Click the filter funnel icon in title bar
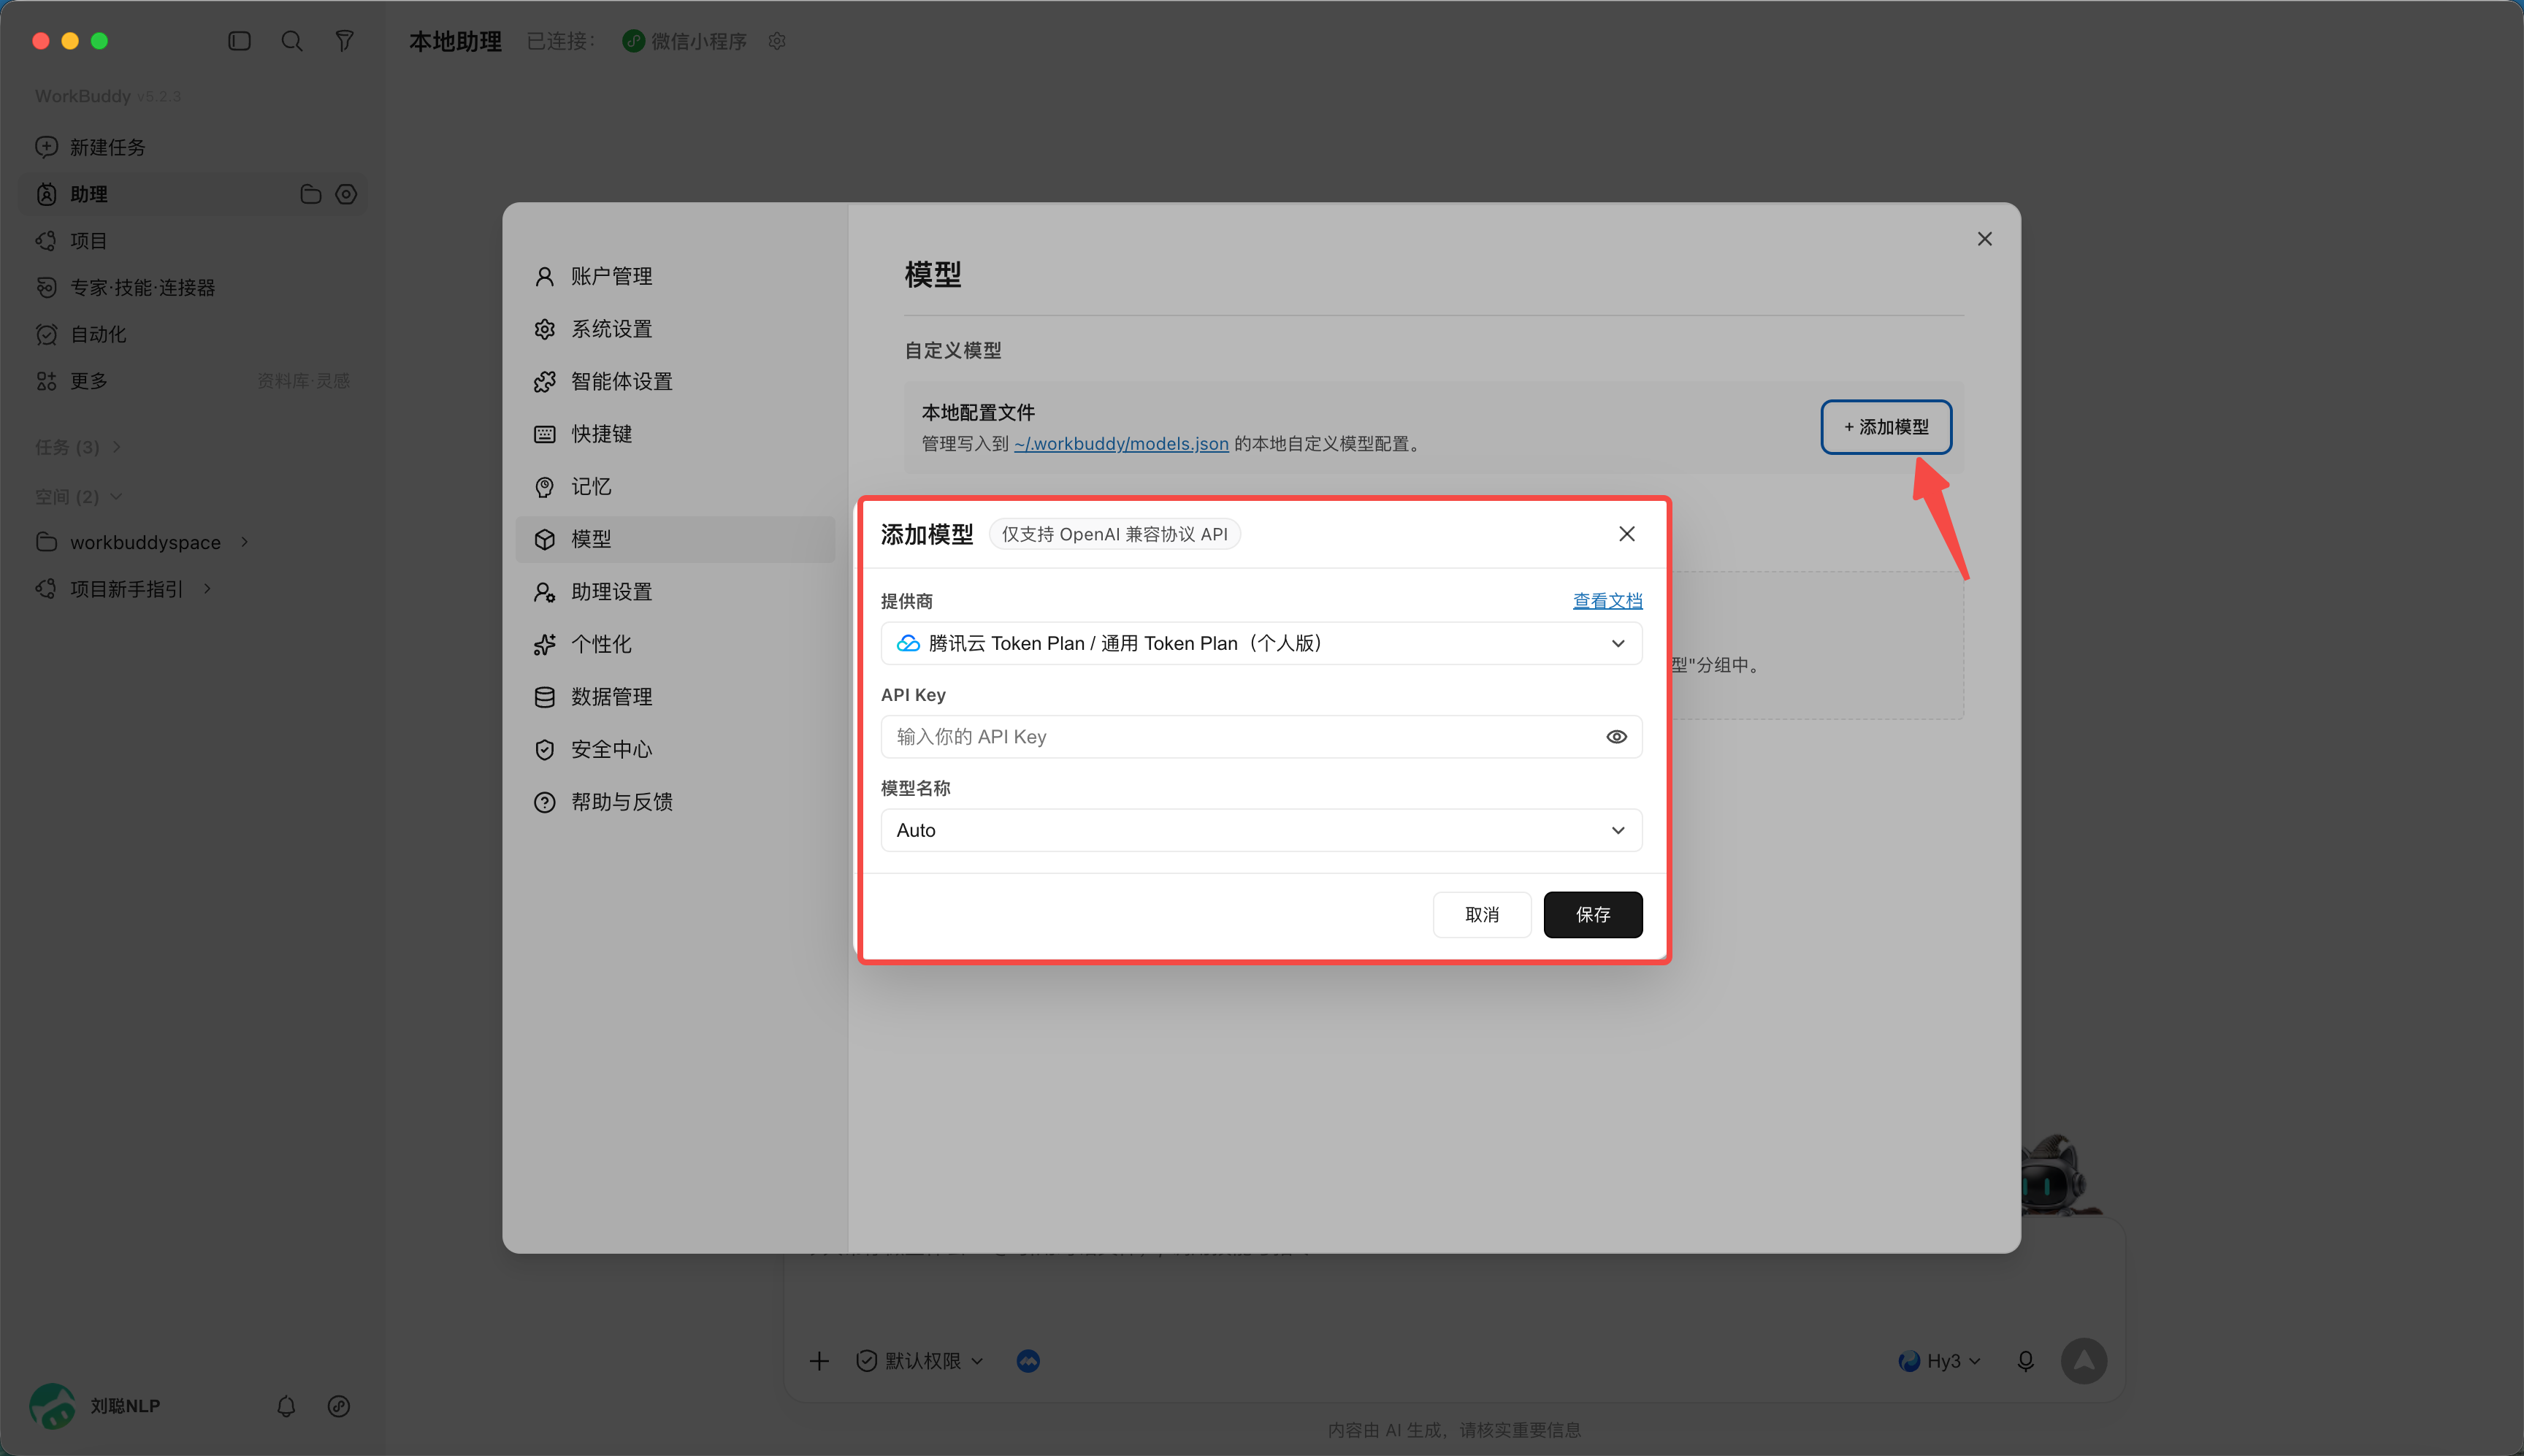 tap(344, 41)
